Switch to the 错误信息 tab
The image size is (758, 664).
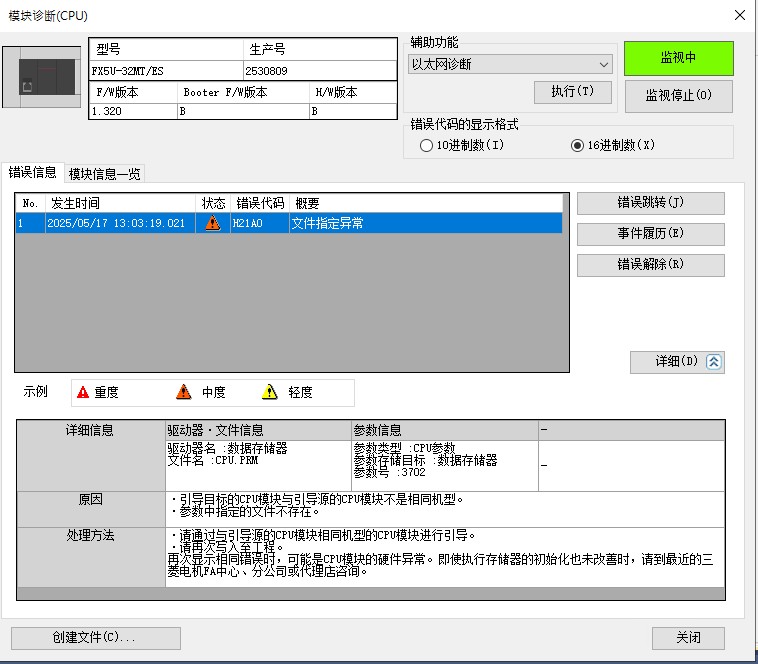point(33,172)
